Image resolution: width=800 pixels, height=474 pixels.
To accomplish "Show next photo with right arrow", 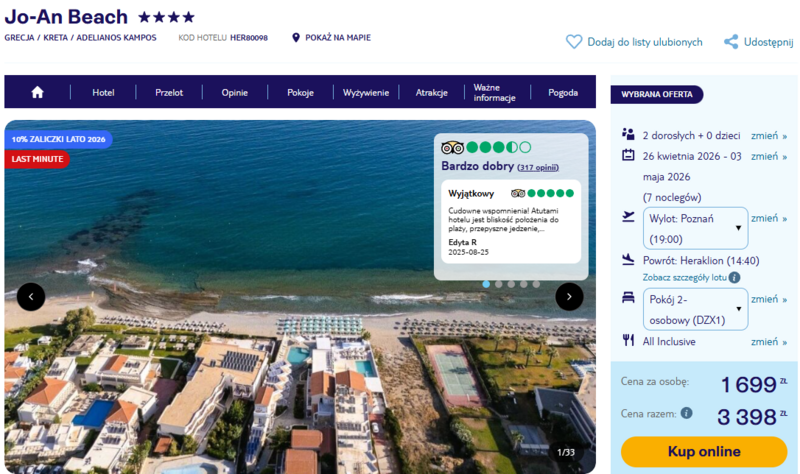I will [x=569, y=296].
